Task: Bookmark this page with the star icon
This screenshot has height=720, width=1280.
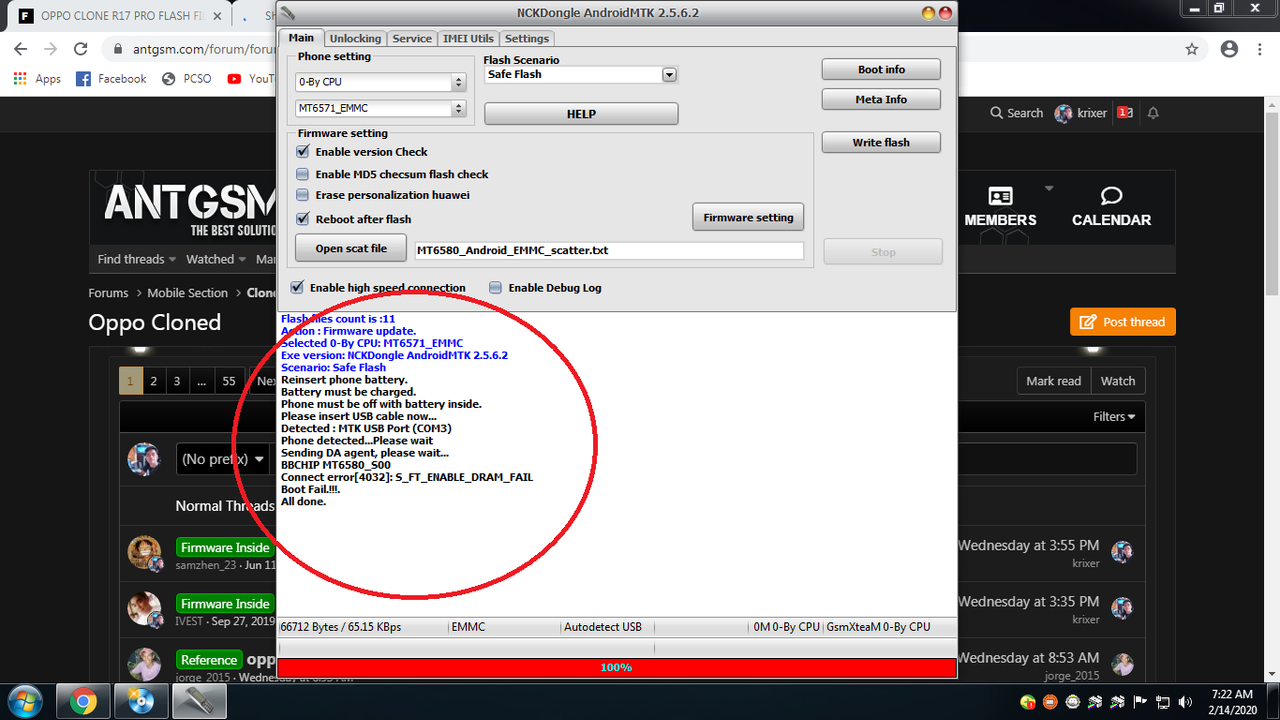Action: 1192,49
